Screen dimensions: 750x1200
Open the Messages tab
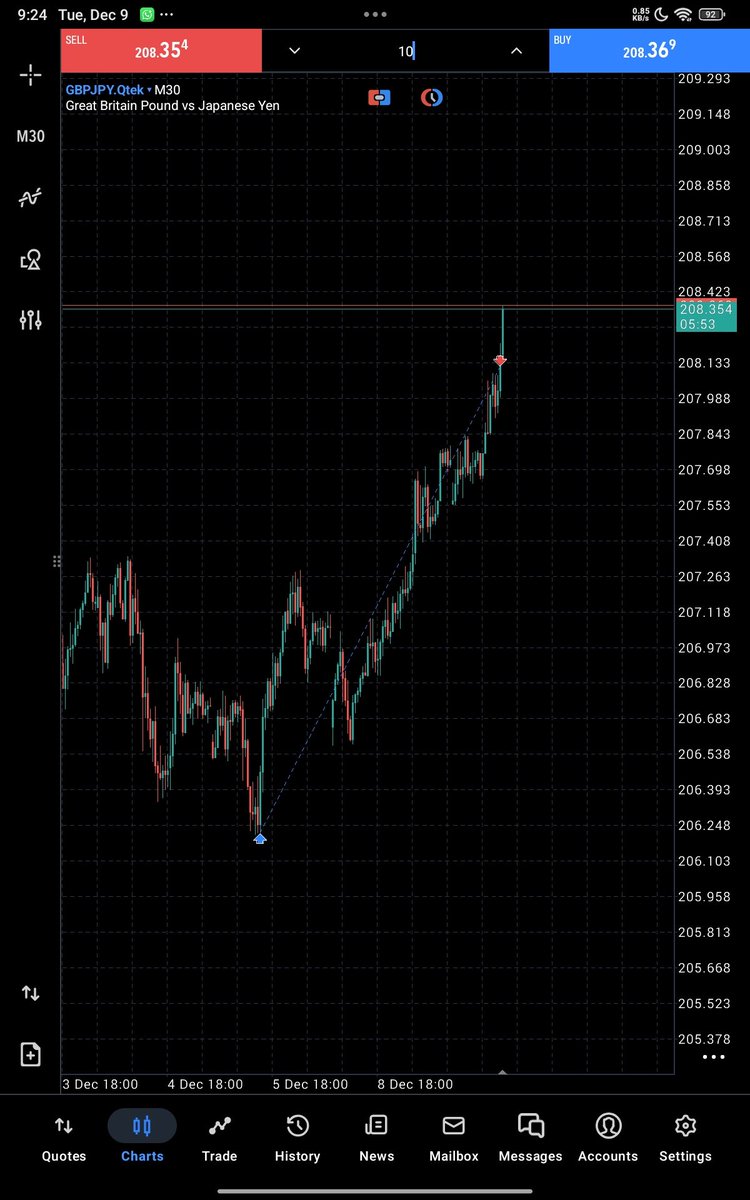tap(530, 1137)
